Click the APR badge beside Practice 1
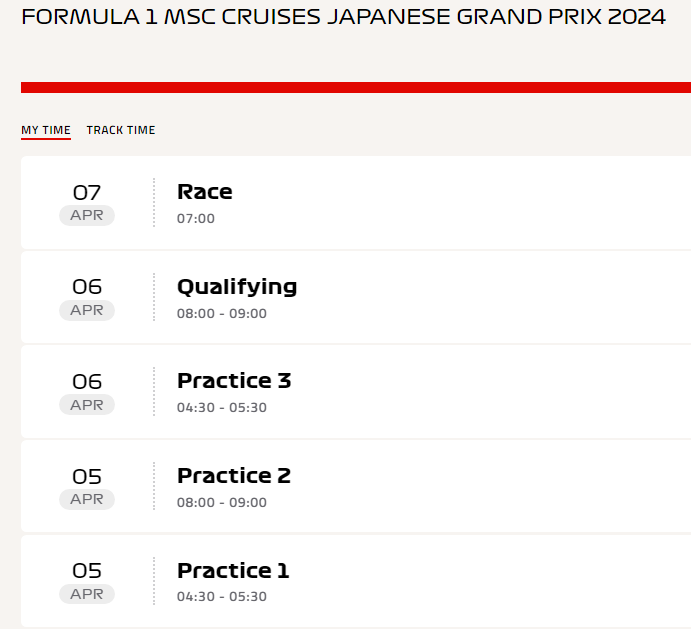Image resolution: width=691 pixels, height=629 pixels. click(x=87, y=594)
